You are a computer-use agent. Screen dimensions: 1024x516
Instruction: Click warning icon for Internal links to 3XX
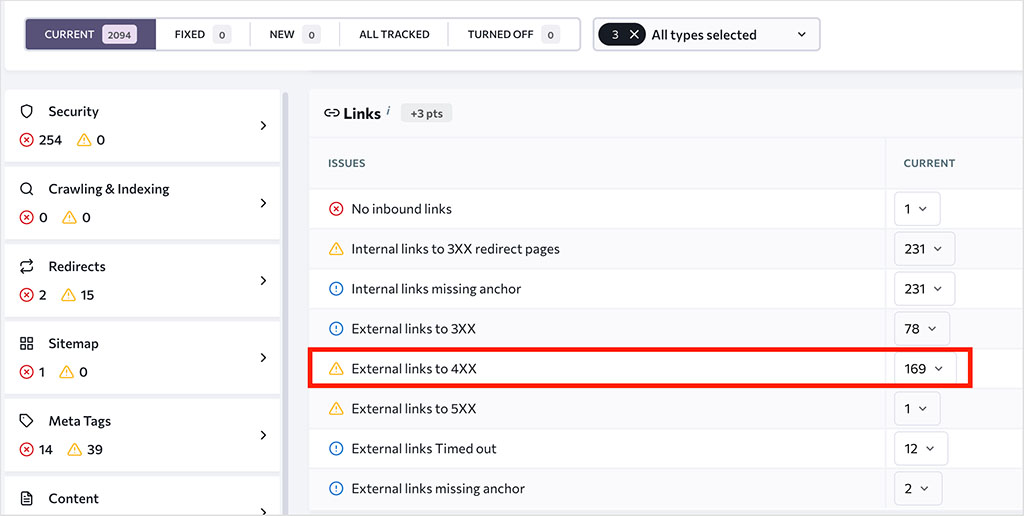pos(336,249)
